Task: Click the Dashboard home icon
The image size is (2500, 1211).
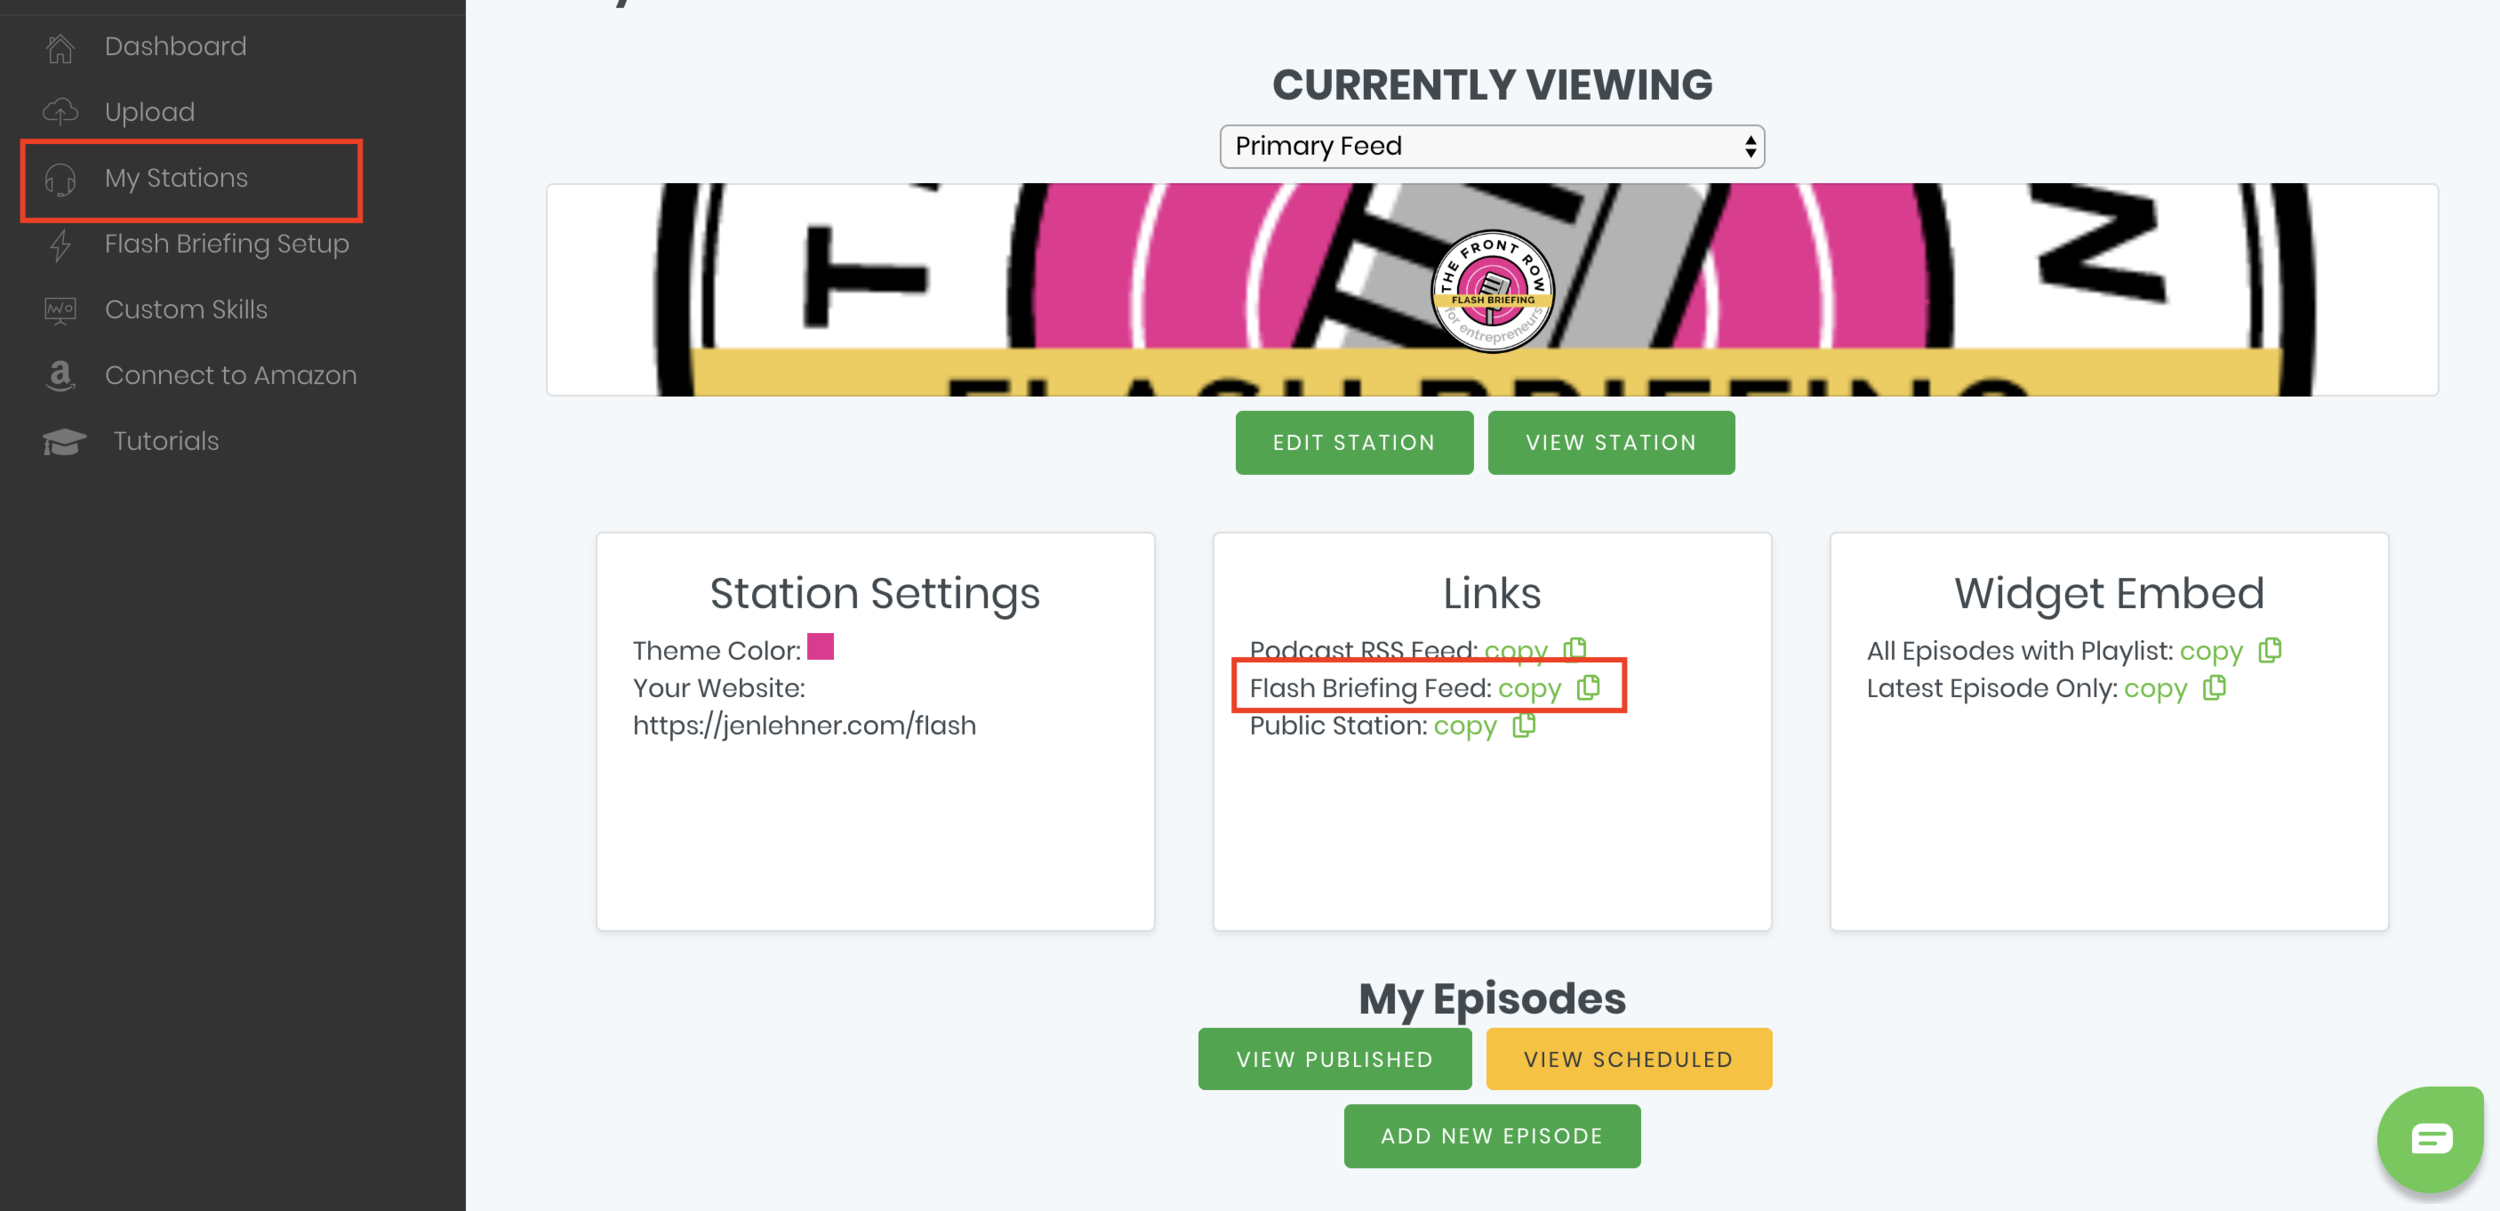Action: pos(61,47)
